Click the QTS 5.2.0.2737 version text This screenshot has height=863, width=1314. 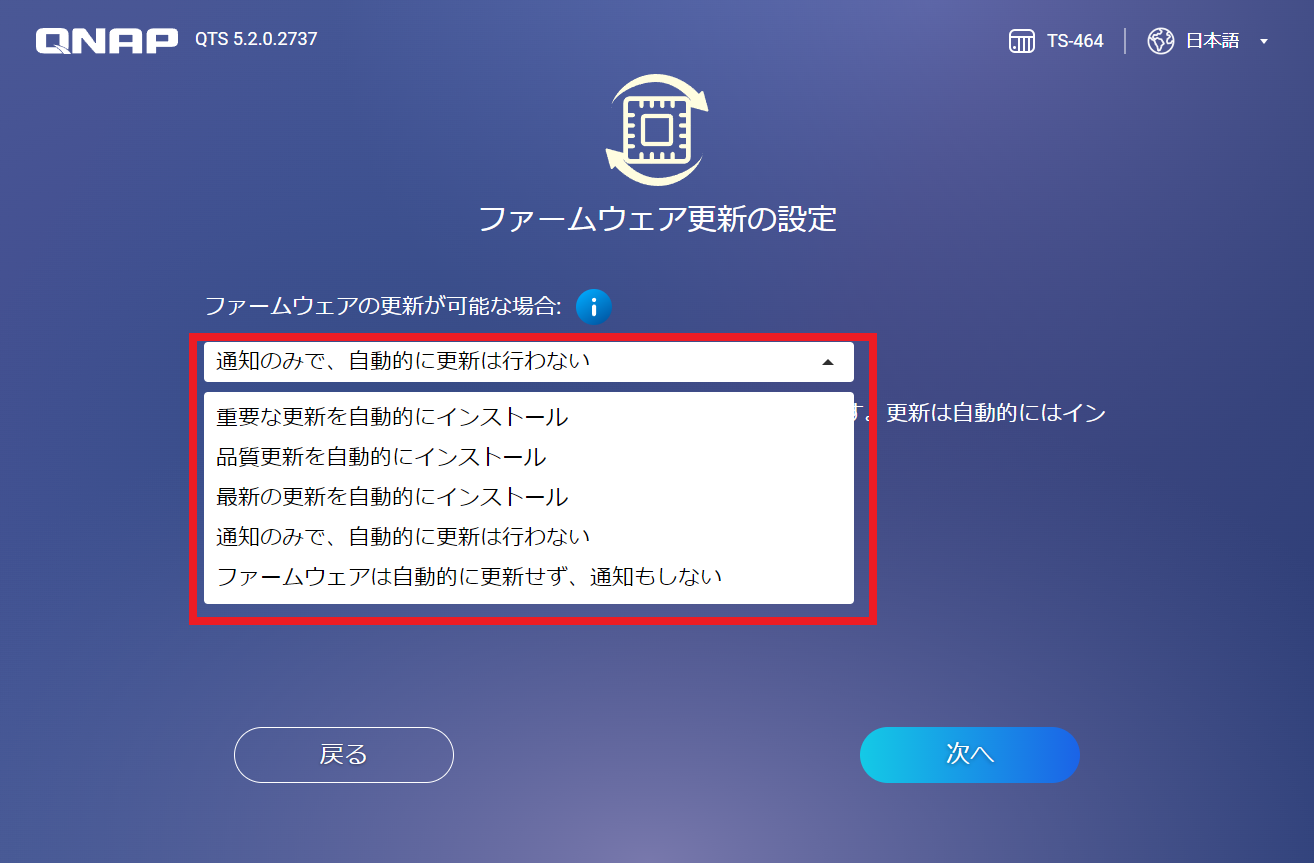[x=256, y=40]
